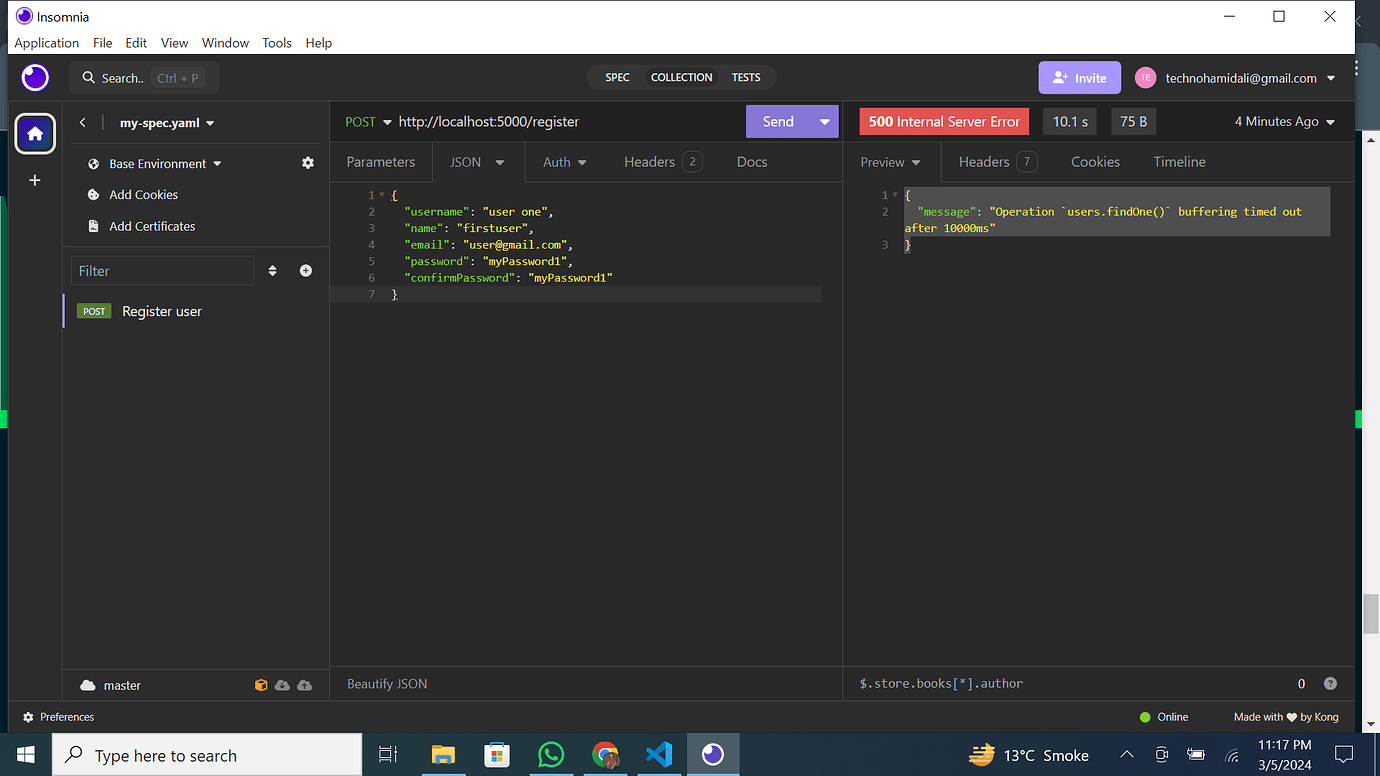The height and width of the screenshot is (776, 1380).
Task: Click the plus icon to create new project
Action: 35,180
